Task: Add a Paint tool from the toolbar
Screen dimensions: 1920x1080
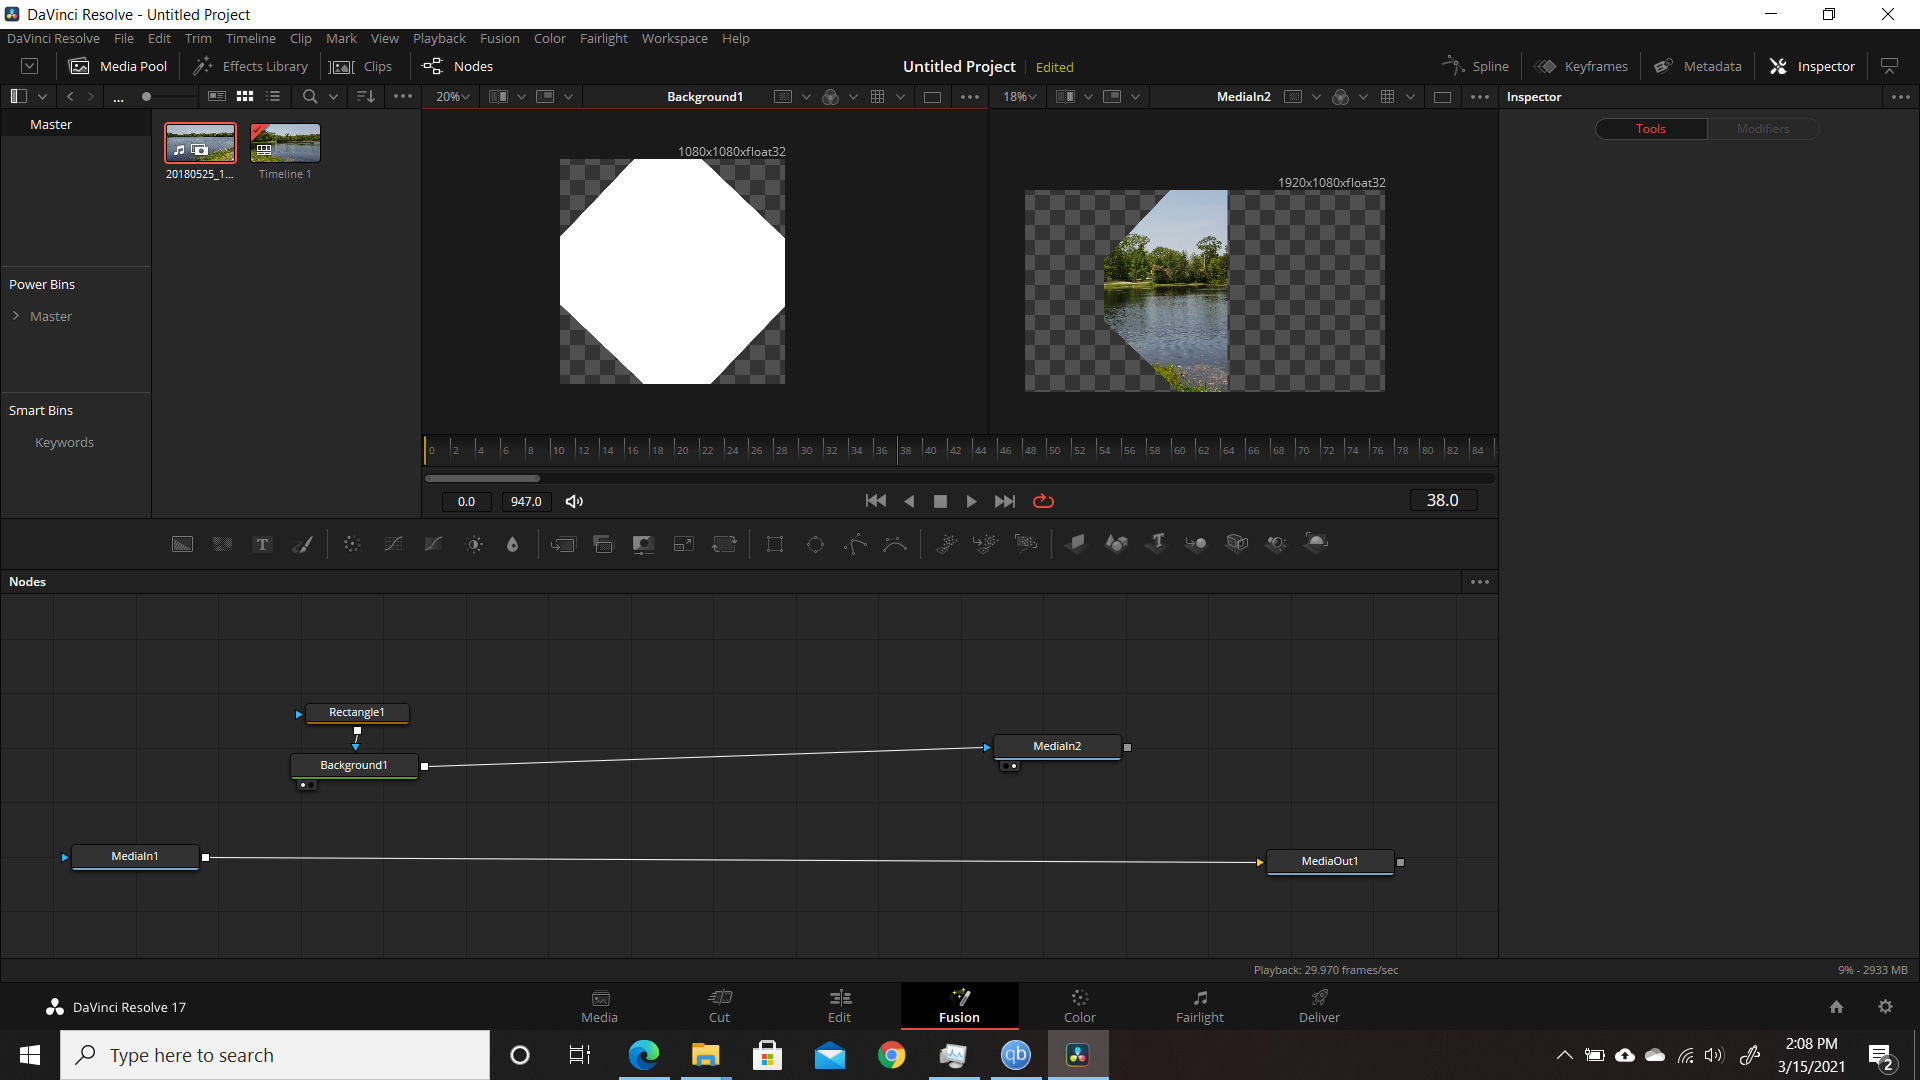Action: click(302, 544)
